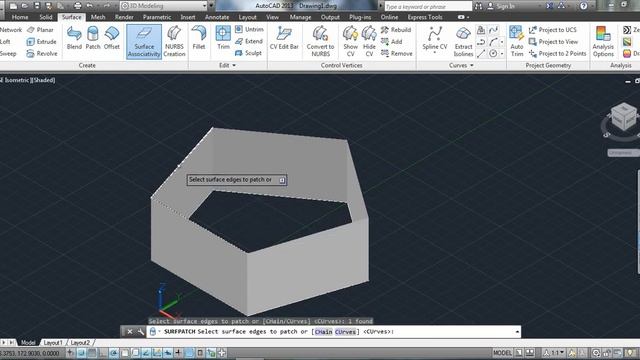
Task: Click the ViewCube navigation cube
Action: pyautogui.click(x=624, y=117)
